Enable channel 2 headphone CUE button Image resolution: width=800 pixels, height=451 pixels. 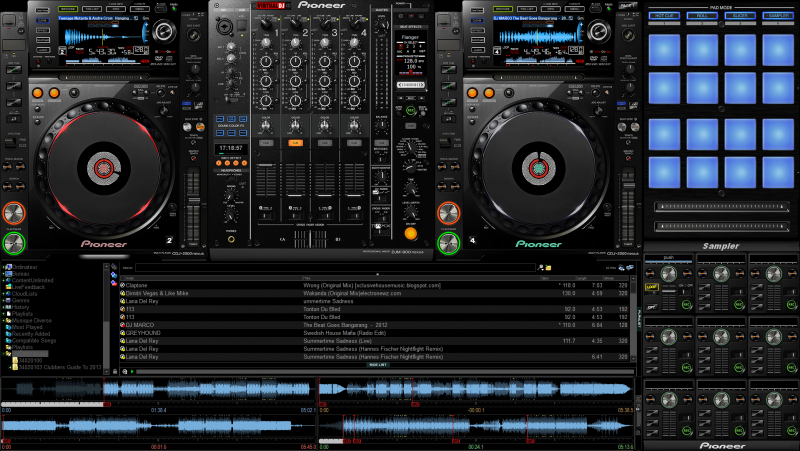295,143
